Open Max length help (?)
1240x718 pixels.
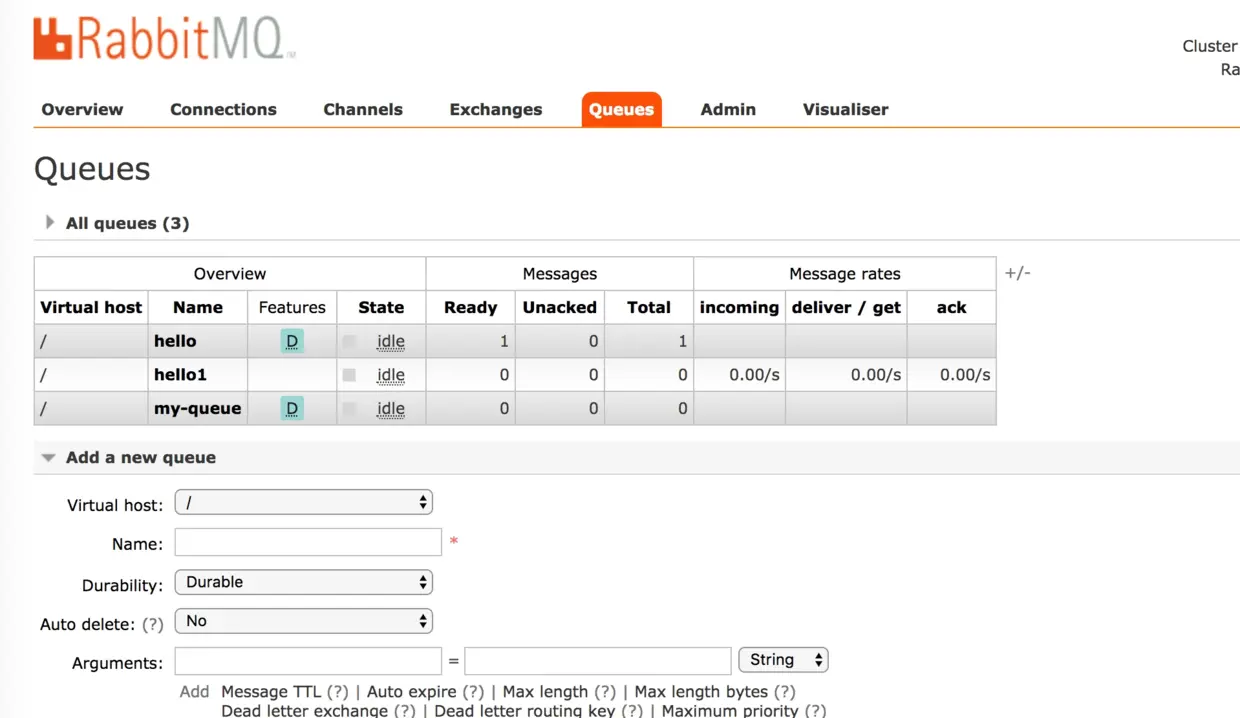605,691
